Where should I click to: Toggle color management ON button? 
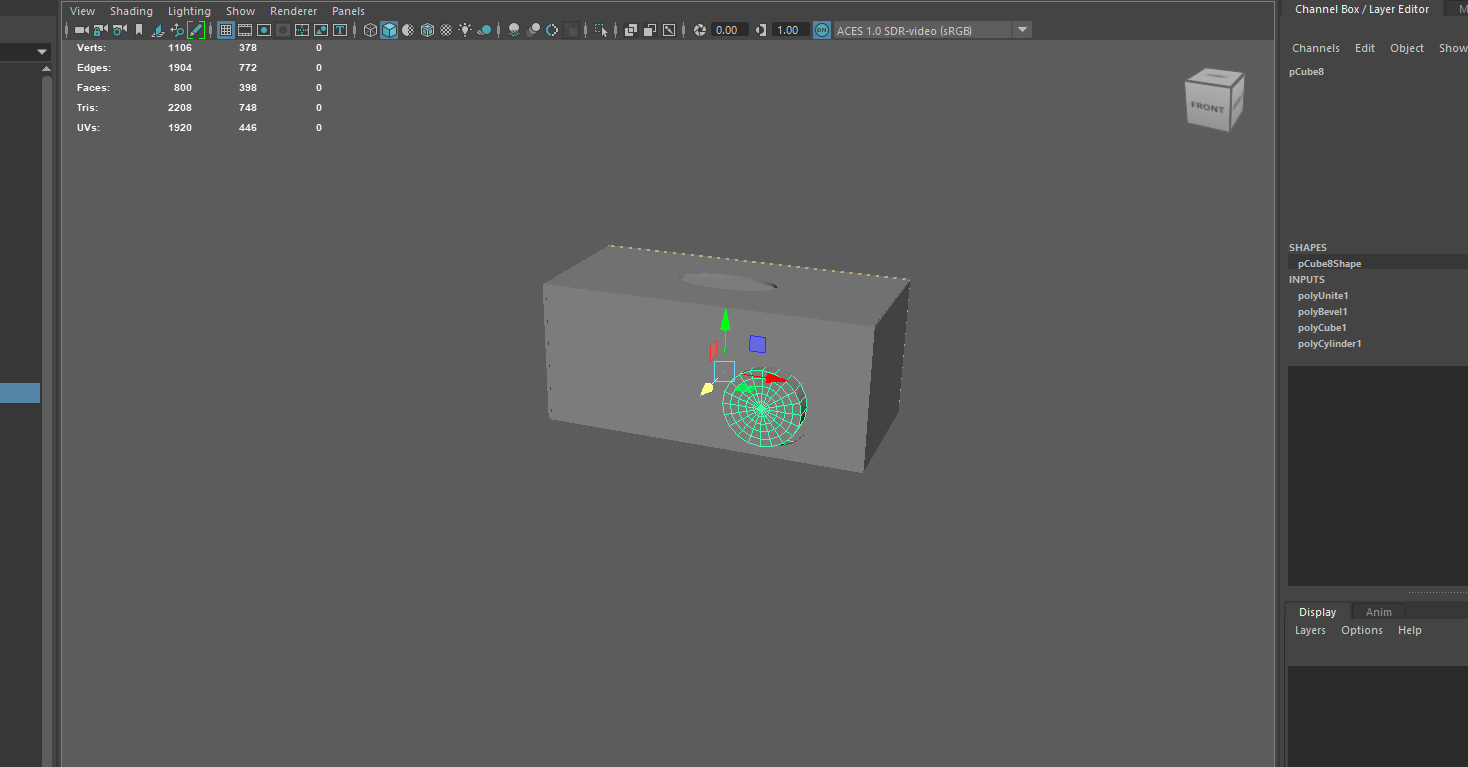point(821,30)
